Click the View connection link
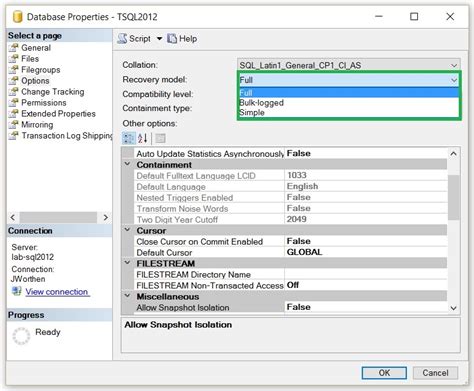Screen dimensions: 474x391 coord(57,292)
